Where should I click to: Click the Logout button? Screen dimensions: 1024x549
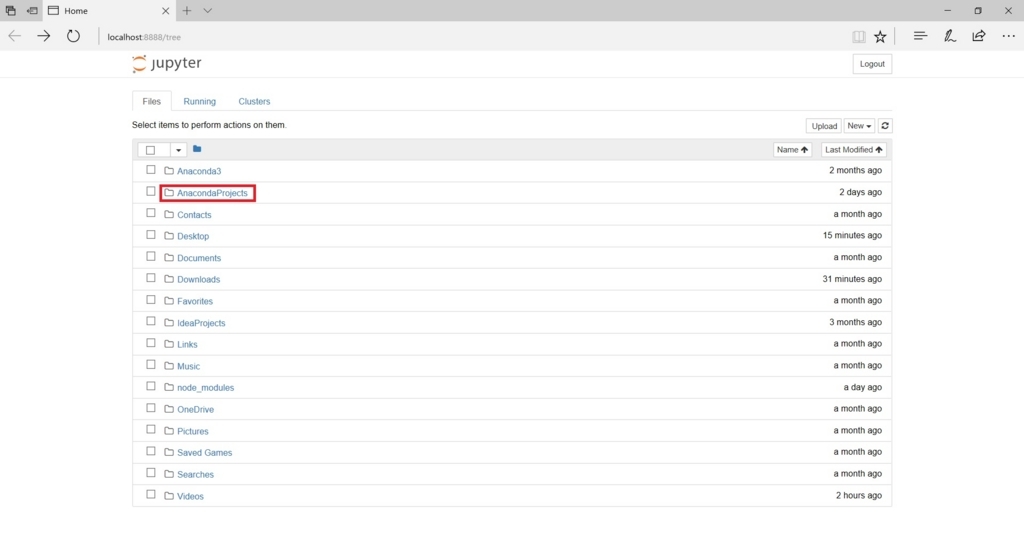click(x=872, y=64)
